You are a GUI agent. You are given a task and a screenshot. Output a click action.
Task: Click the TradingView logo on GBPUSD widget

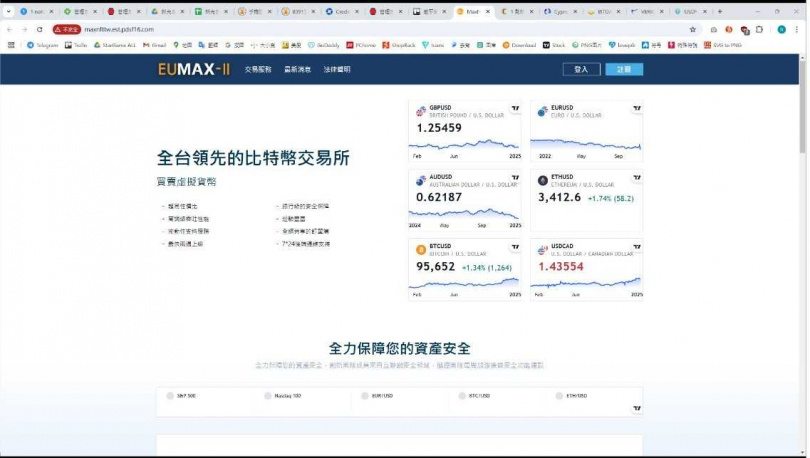515,108
